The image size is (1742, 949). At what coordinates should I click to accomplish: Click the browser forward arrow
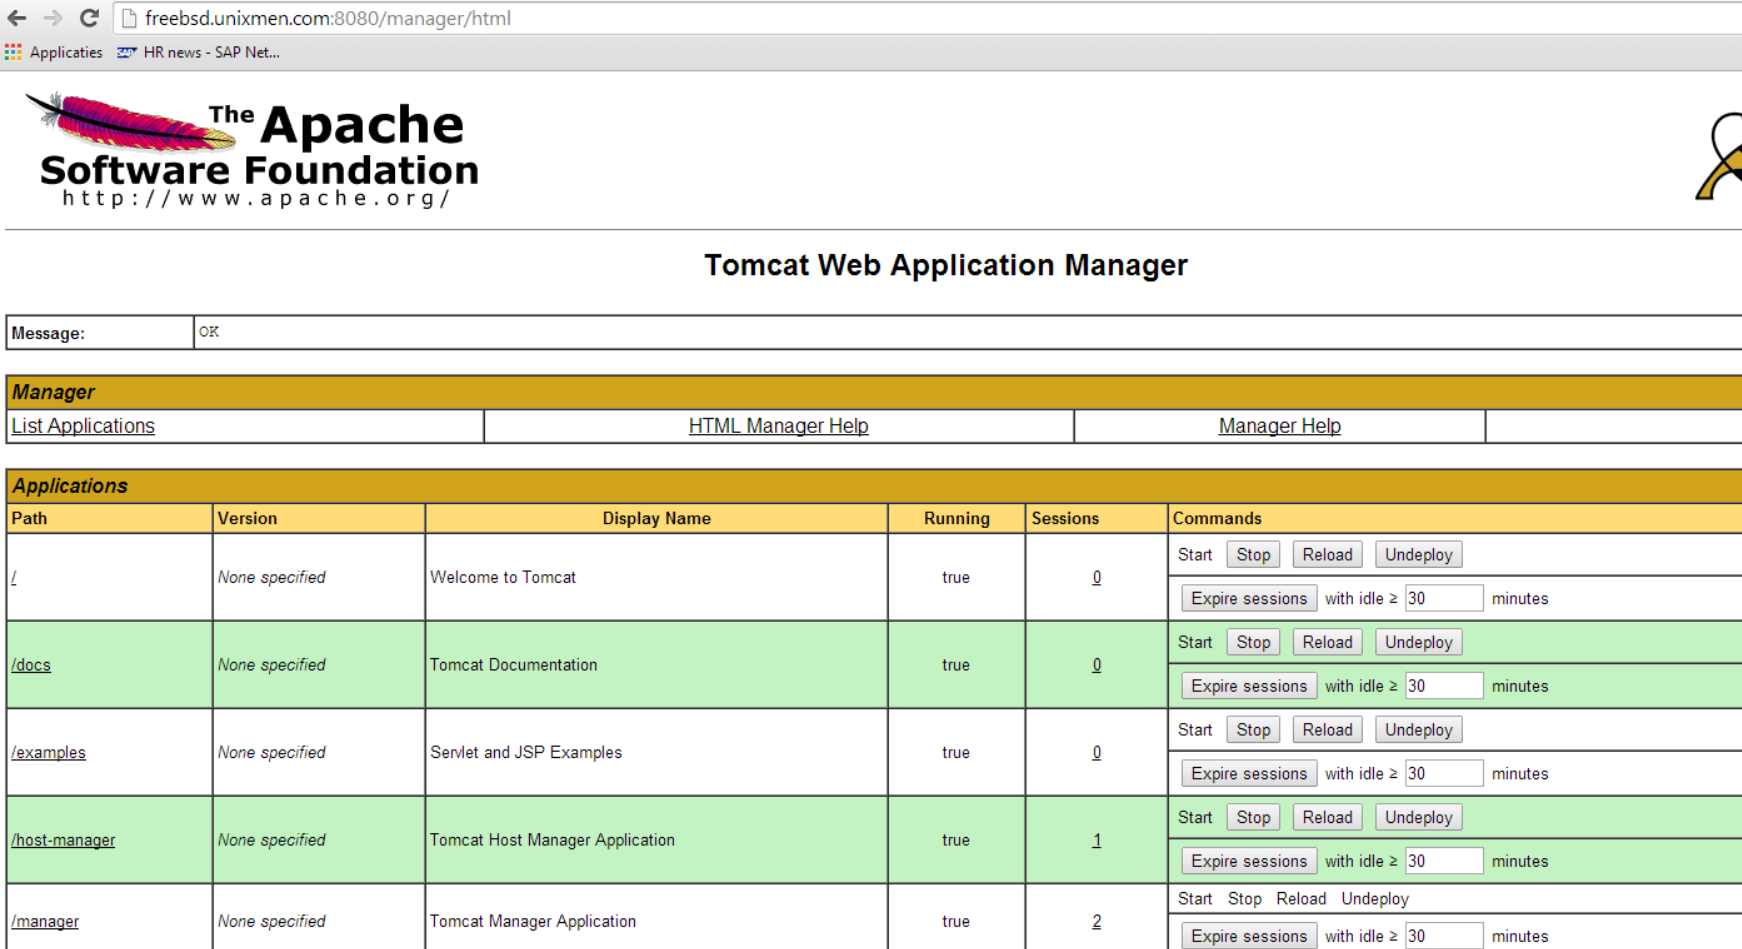[x=53, y=18]
